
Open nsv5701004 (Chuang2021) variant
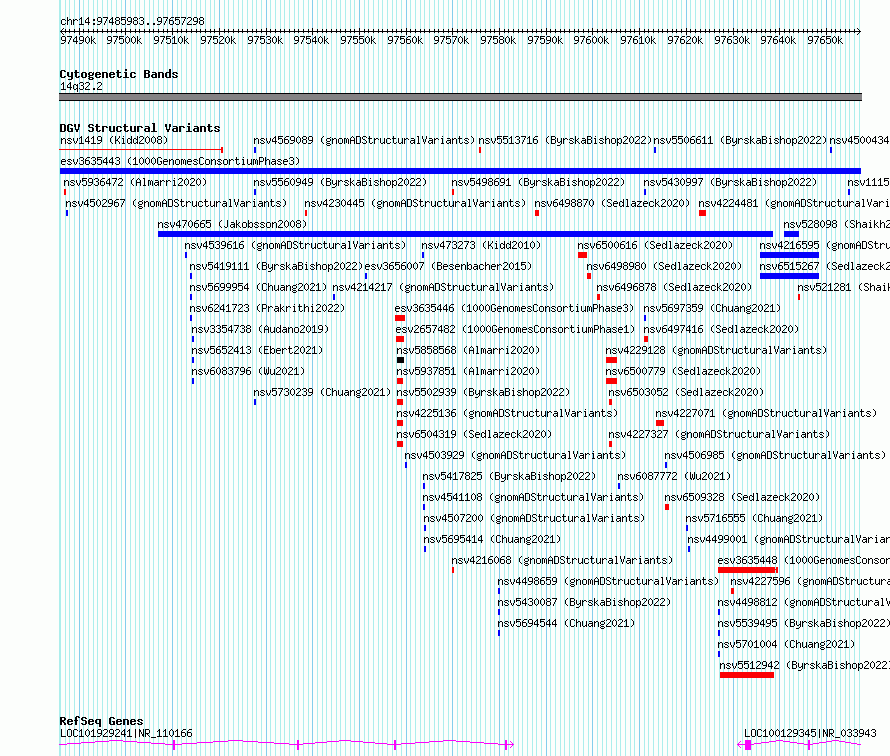click(786, 644)
